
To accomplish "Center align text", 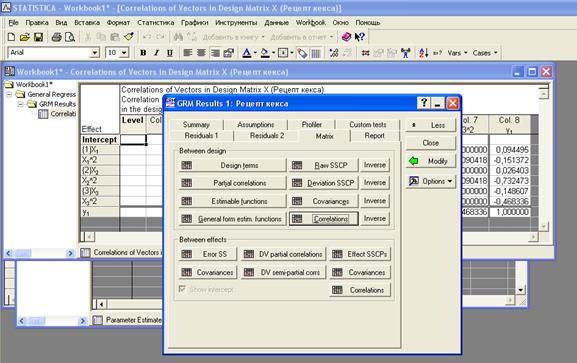I will point(201,53).
